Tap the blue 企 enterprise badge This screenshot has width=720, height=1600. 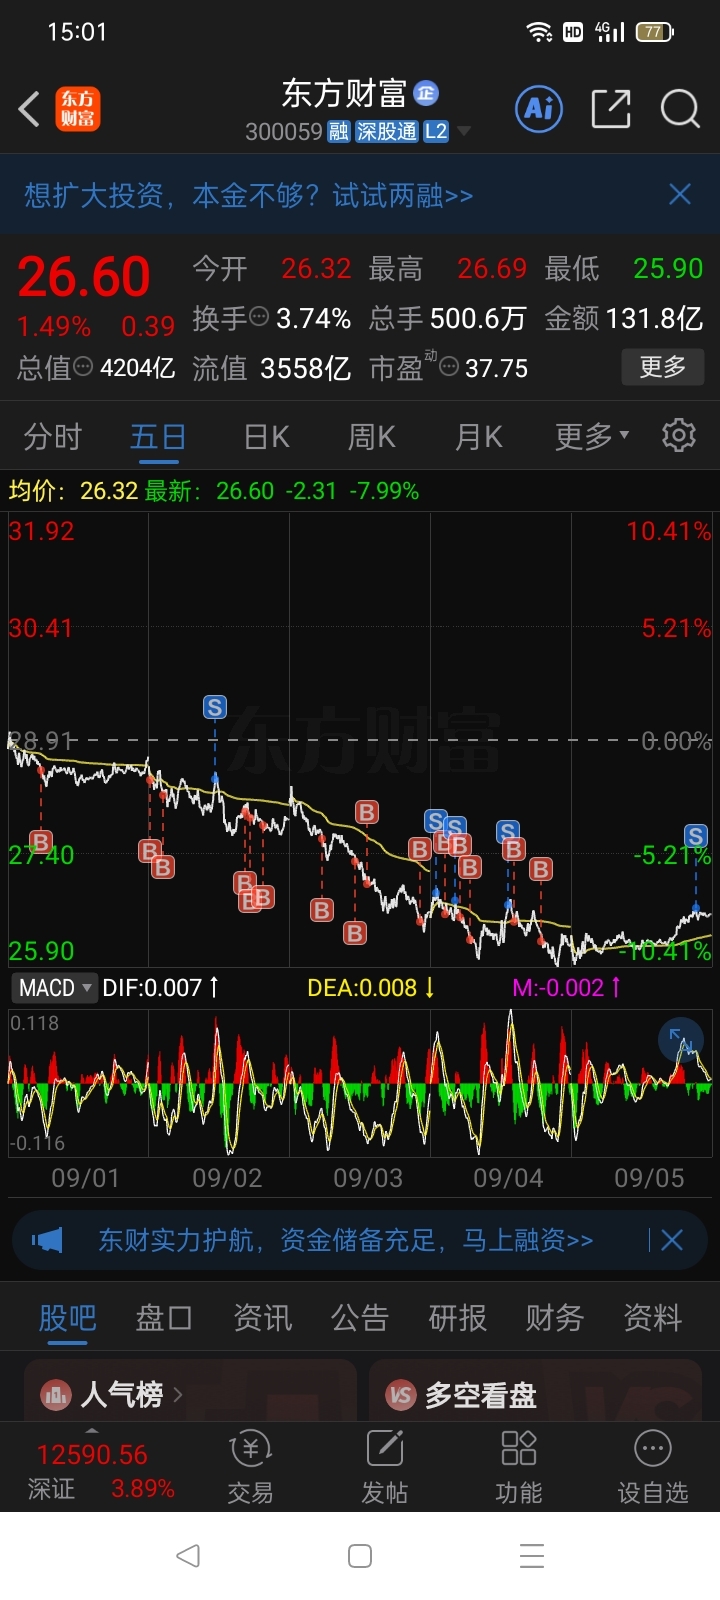point(426,93)
